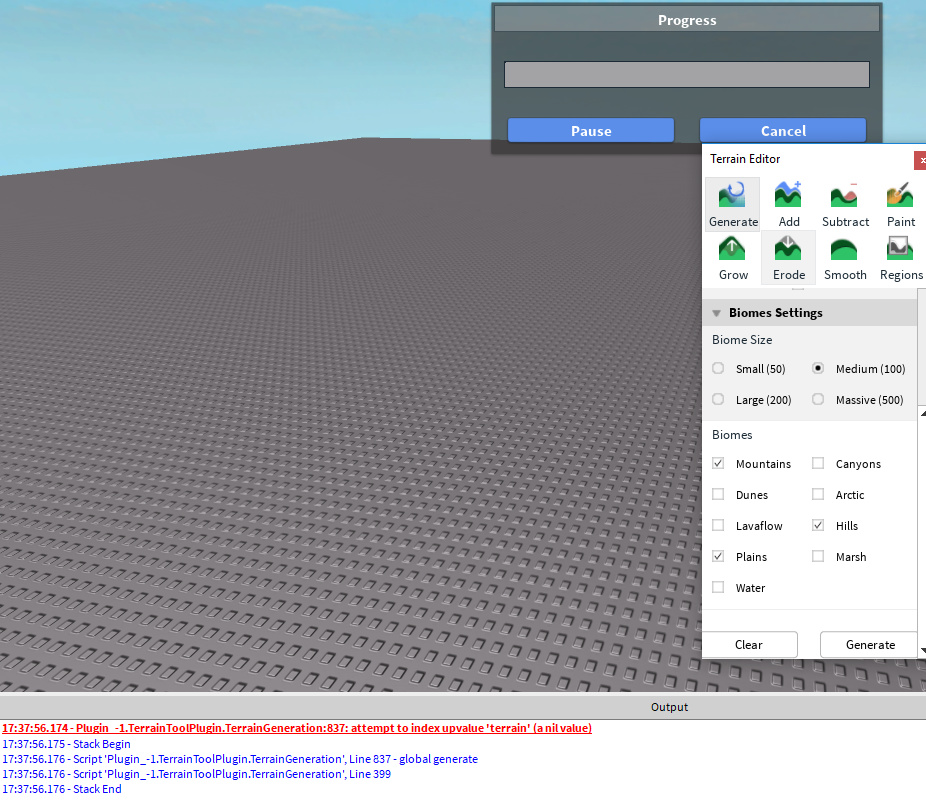Open the first red error message link
This screenshot has height=802, width=926.
click(x=296, y=728)
